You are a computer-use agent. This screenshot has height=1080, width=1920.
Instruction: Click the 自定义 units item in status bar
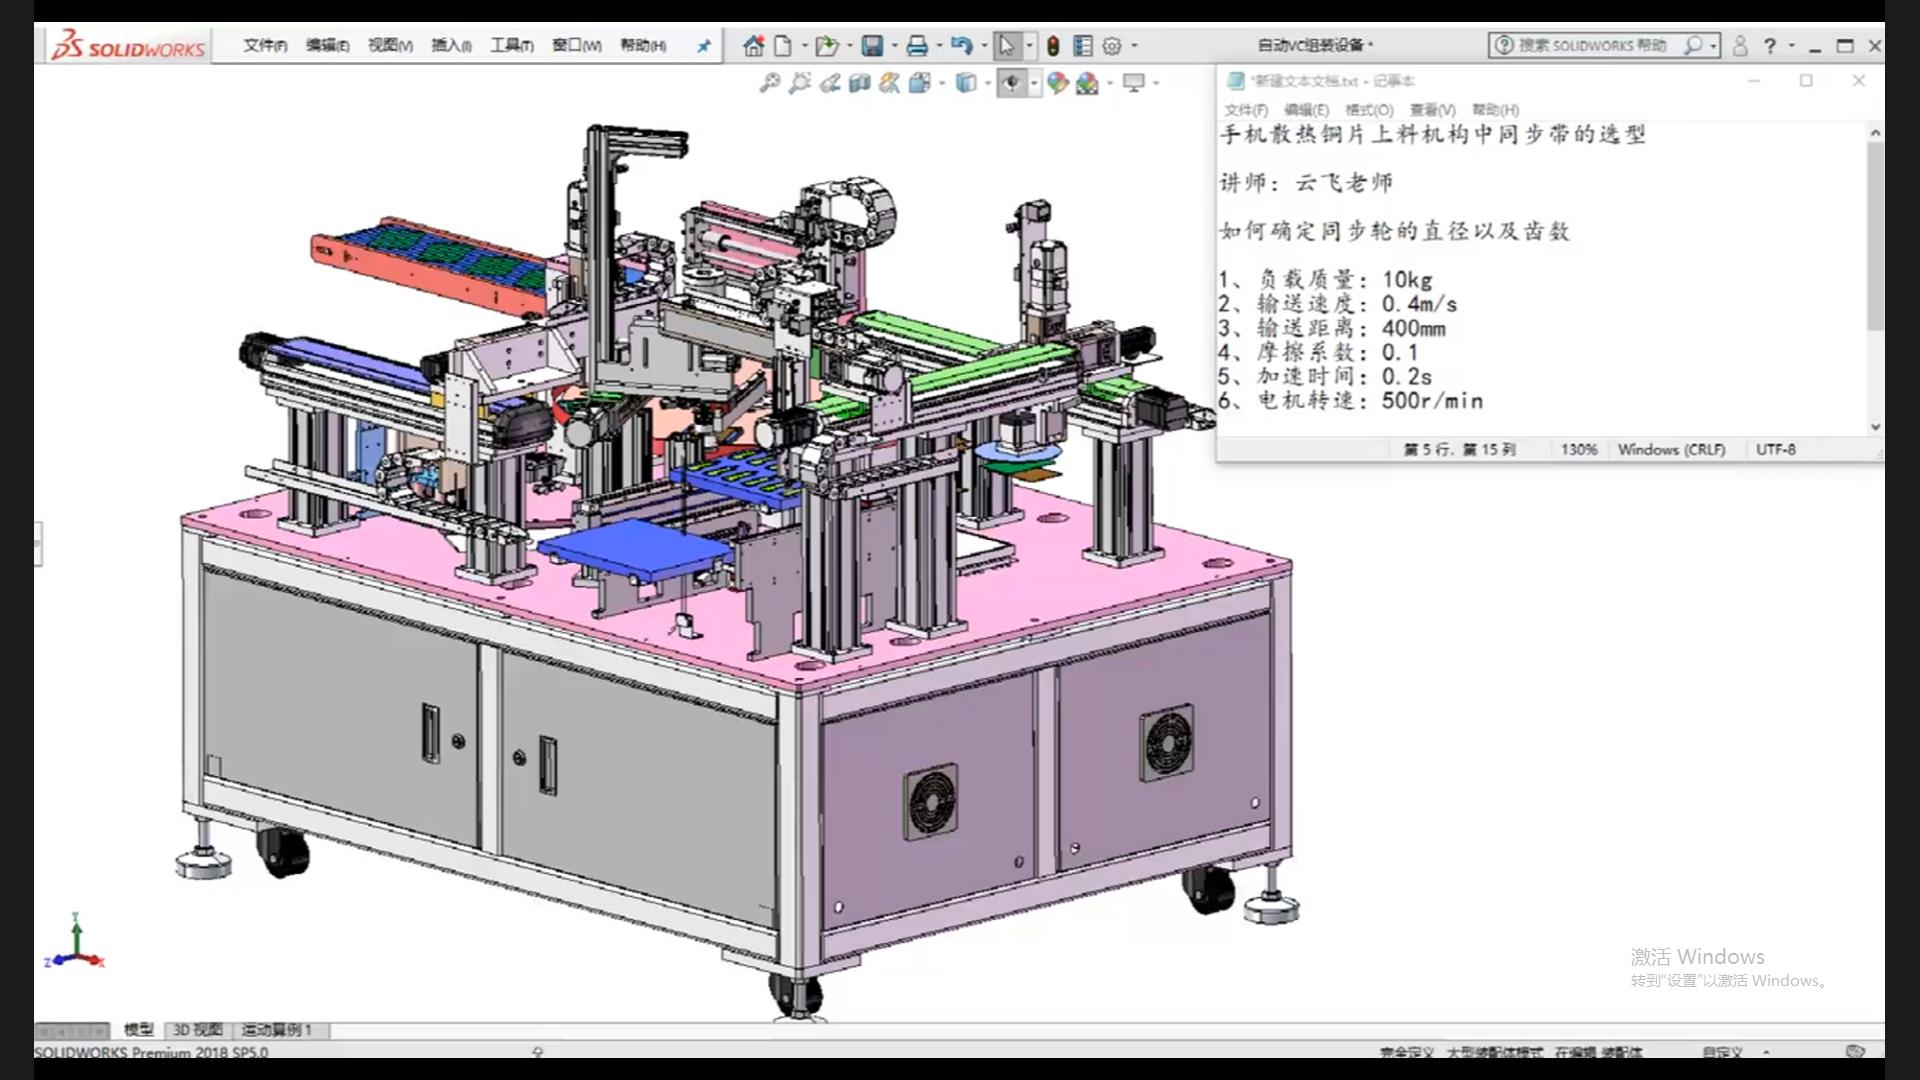pyautogui.click(x=1722, y=1052)
